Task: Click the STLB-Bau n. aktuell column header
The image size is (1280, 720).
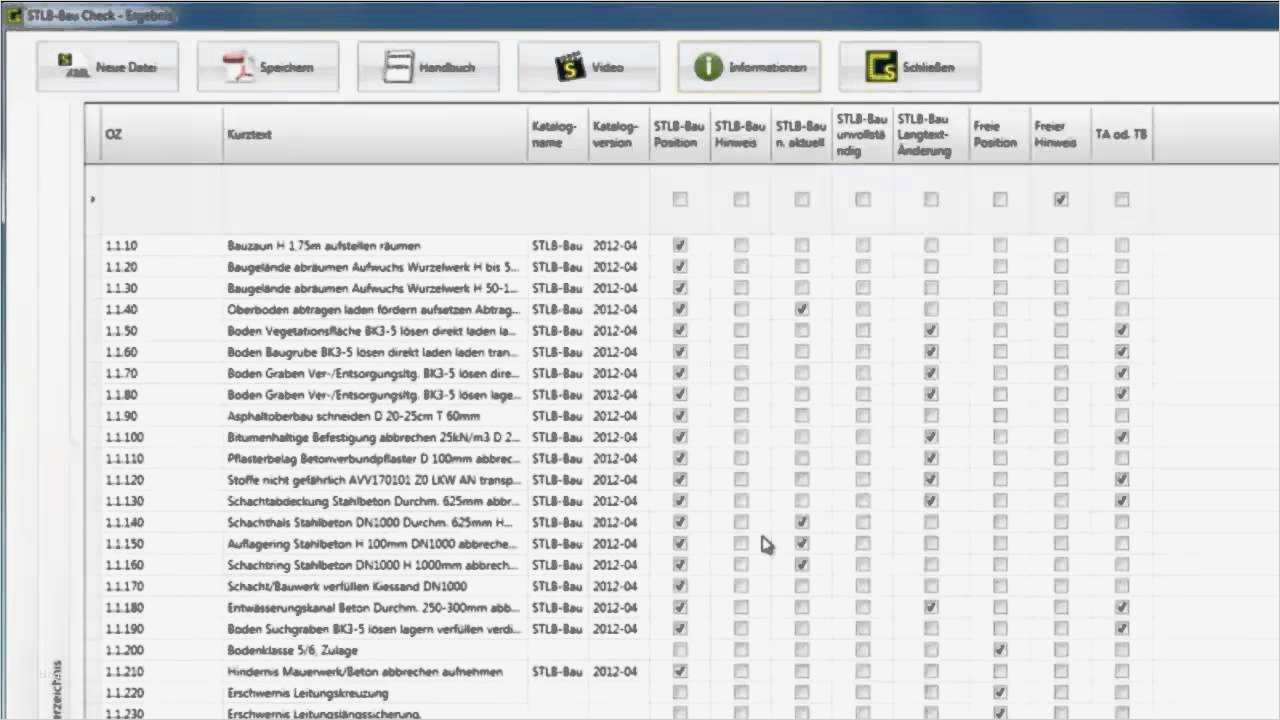Action: click(x=802, y=134)
